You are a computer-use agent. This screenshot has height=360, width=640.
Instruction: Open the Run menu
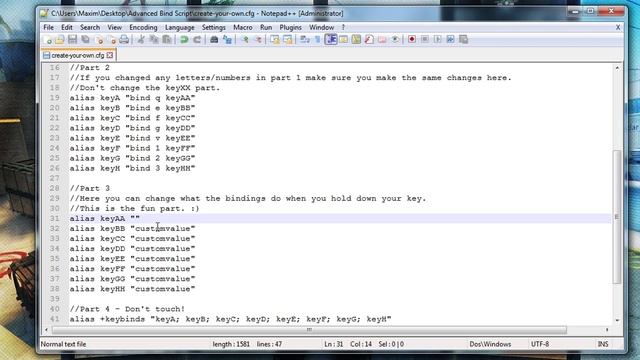click(266, 27)
